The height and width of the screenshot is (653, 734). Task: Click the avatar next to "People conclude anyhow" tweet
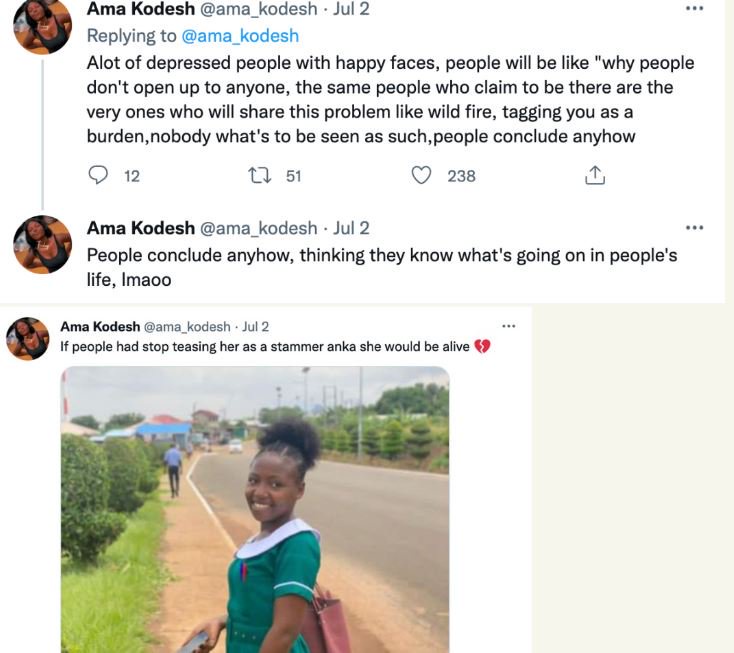42,244
